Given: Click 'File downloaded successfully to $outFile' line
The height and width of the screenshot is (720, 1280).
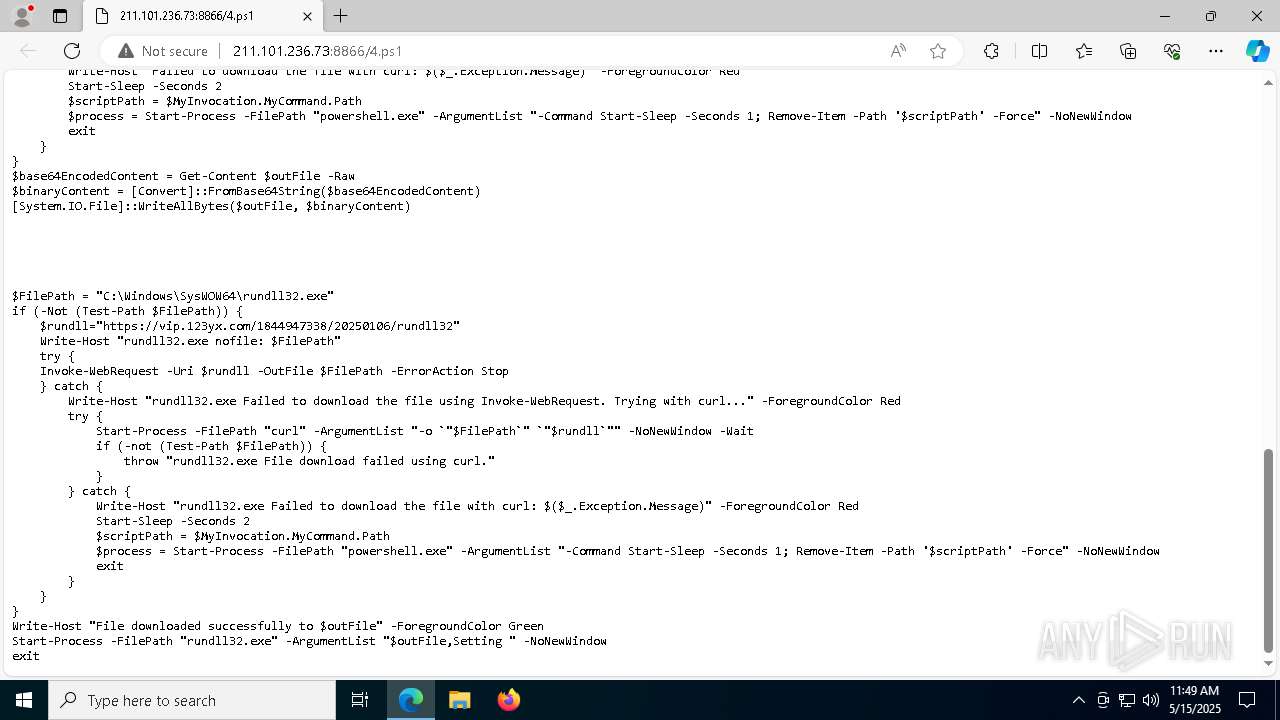Looking at the screenshot, I should tap(278, 626).
